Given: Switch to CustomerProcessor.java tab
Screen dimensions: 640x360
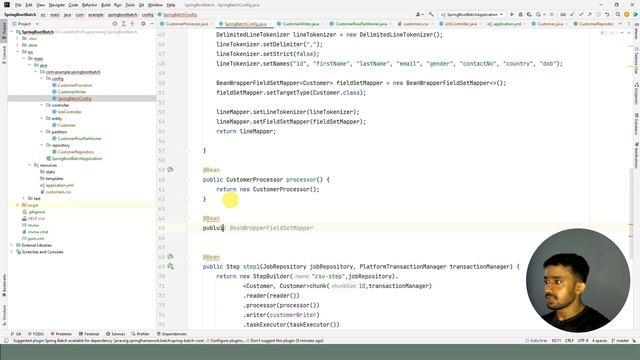Looking at the screenshot, I should [x=187, y=24].
